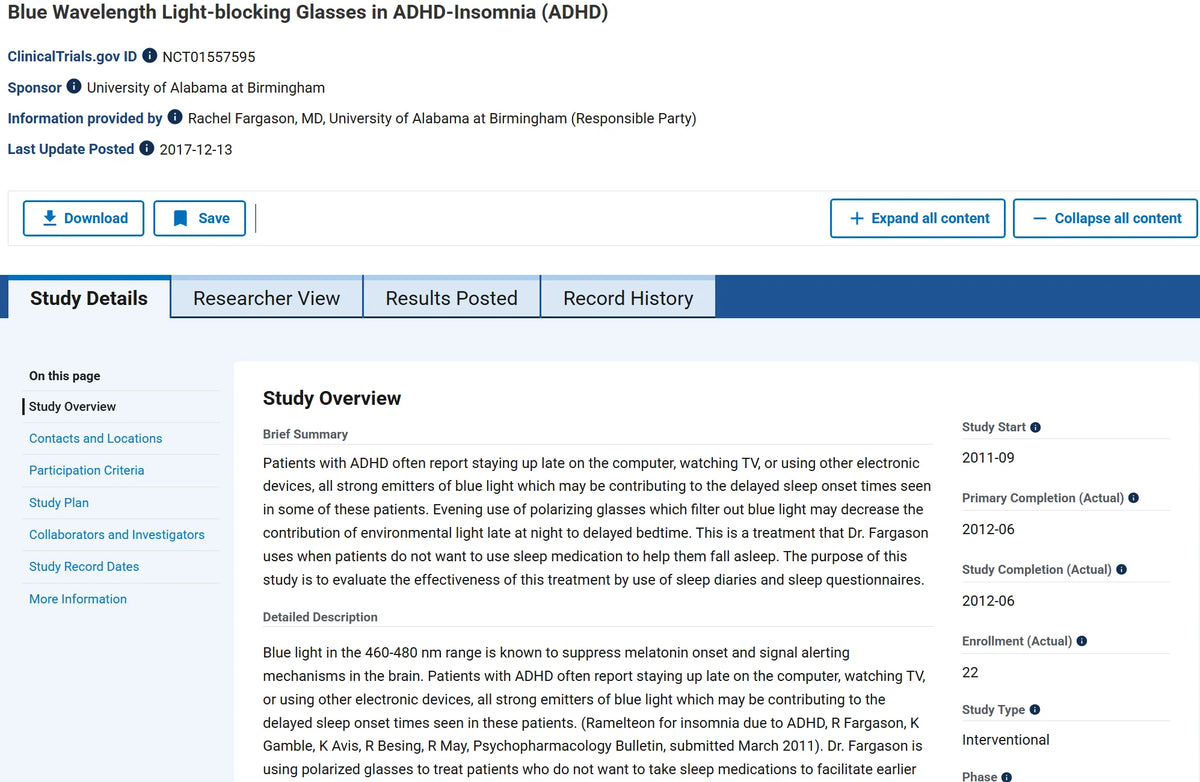Open the Record History tab
The width and height of the screenshot is (1200, 782).
pyautogui.click(x=628, y=298)
